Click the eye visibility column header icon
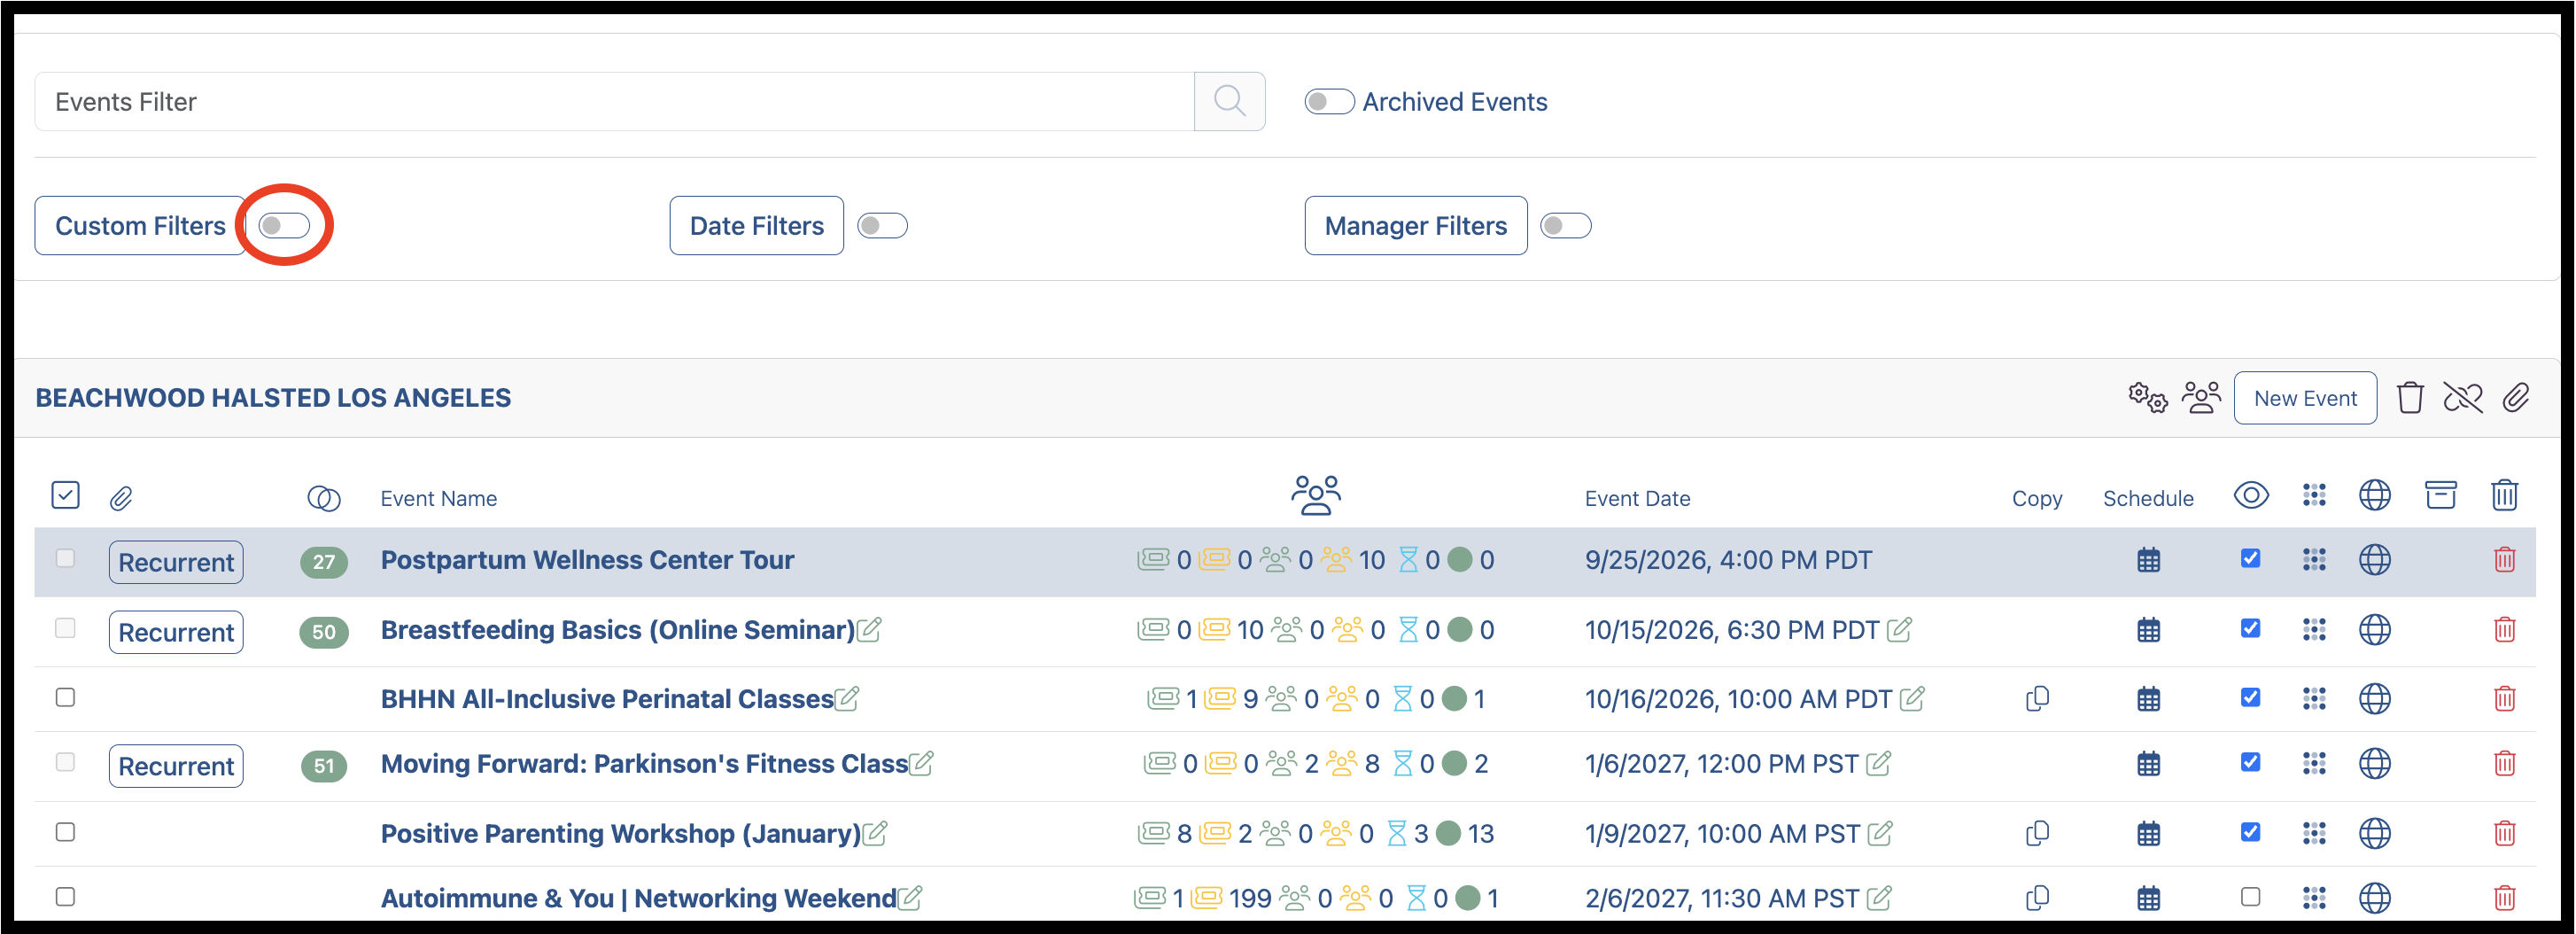 pyautogui.click(x=2251, y=495)
